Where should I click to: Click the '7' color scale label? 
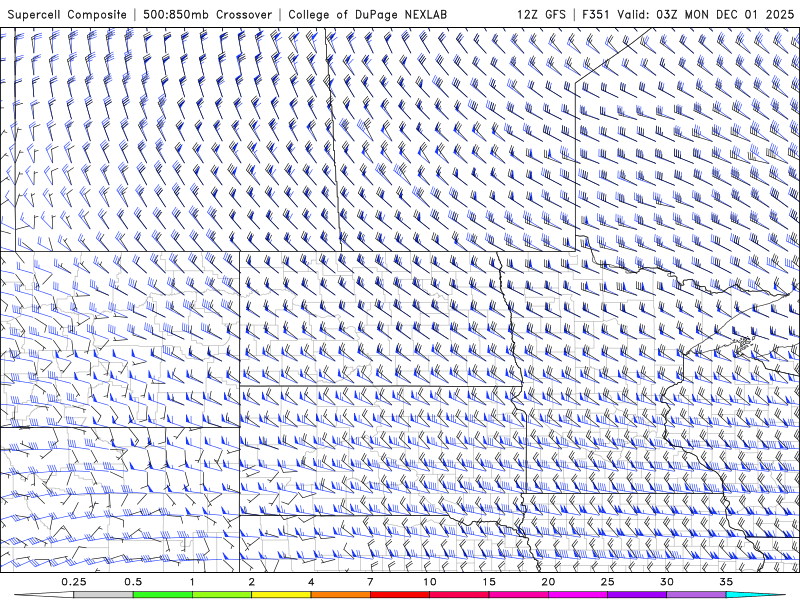tap(370, 582)
